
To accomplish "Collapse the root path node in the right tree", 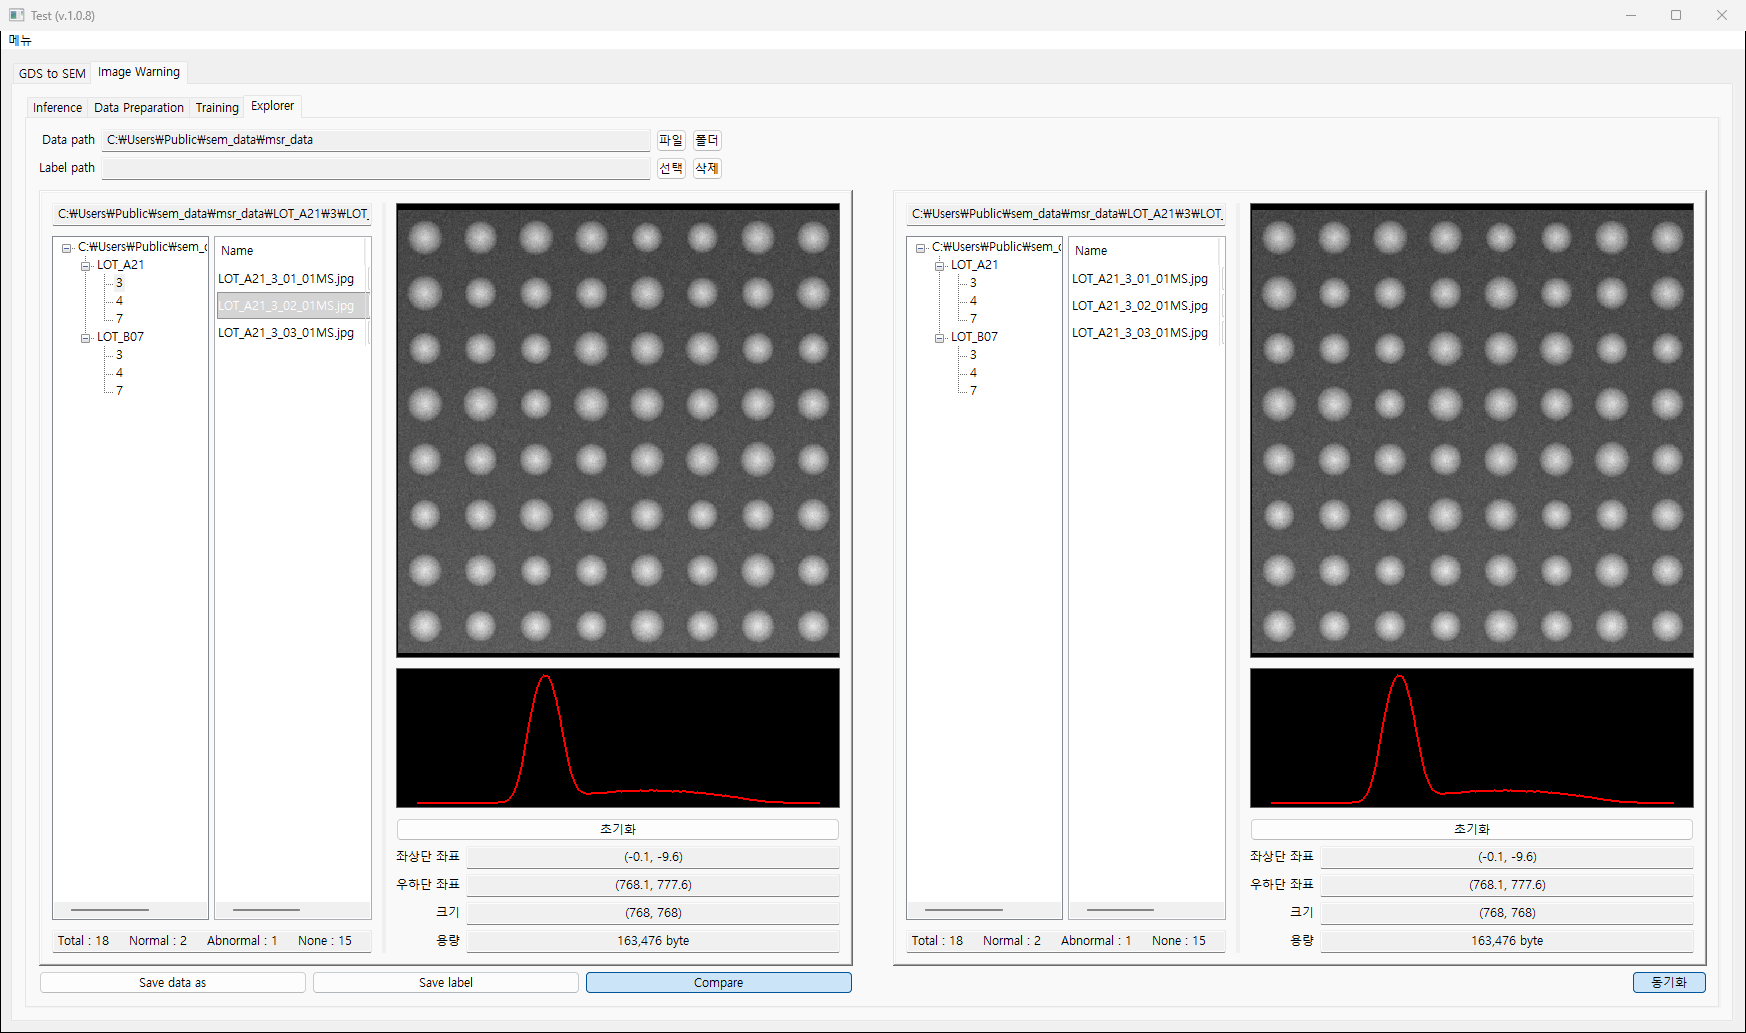I will (921, 248).
